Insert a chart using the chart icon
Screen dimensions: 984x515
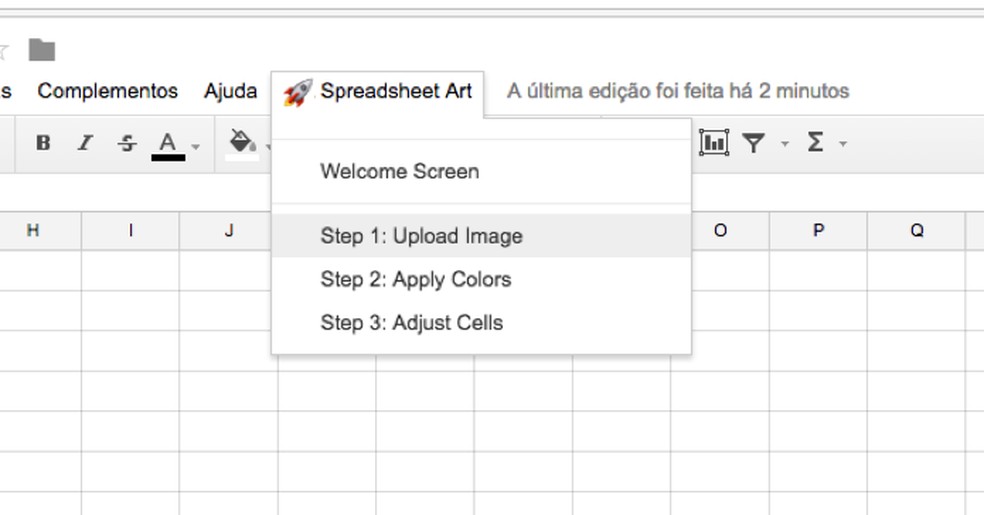tap(713, 143)
